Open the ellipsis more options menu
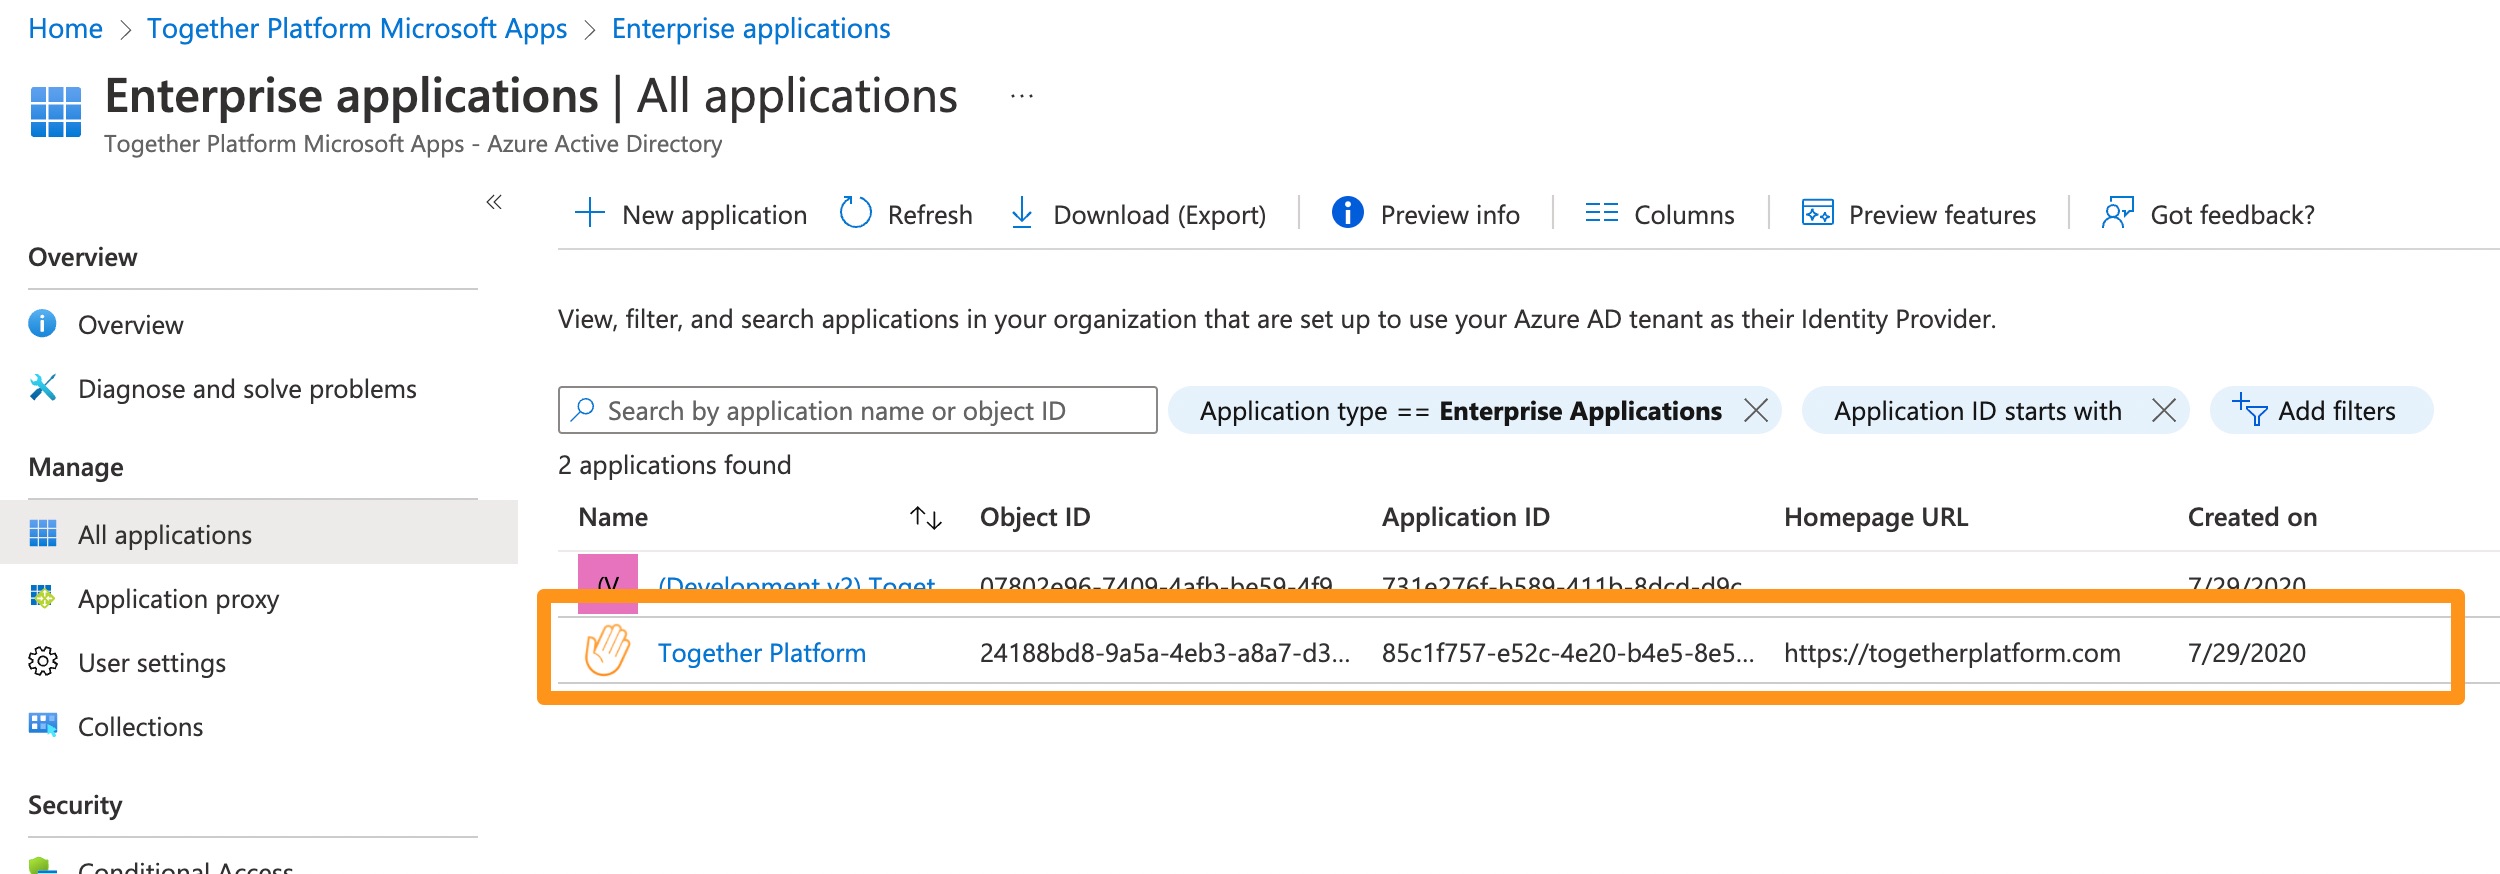2500x874 pixels. (1021, 97)
